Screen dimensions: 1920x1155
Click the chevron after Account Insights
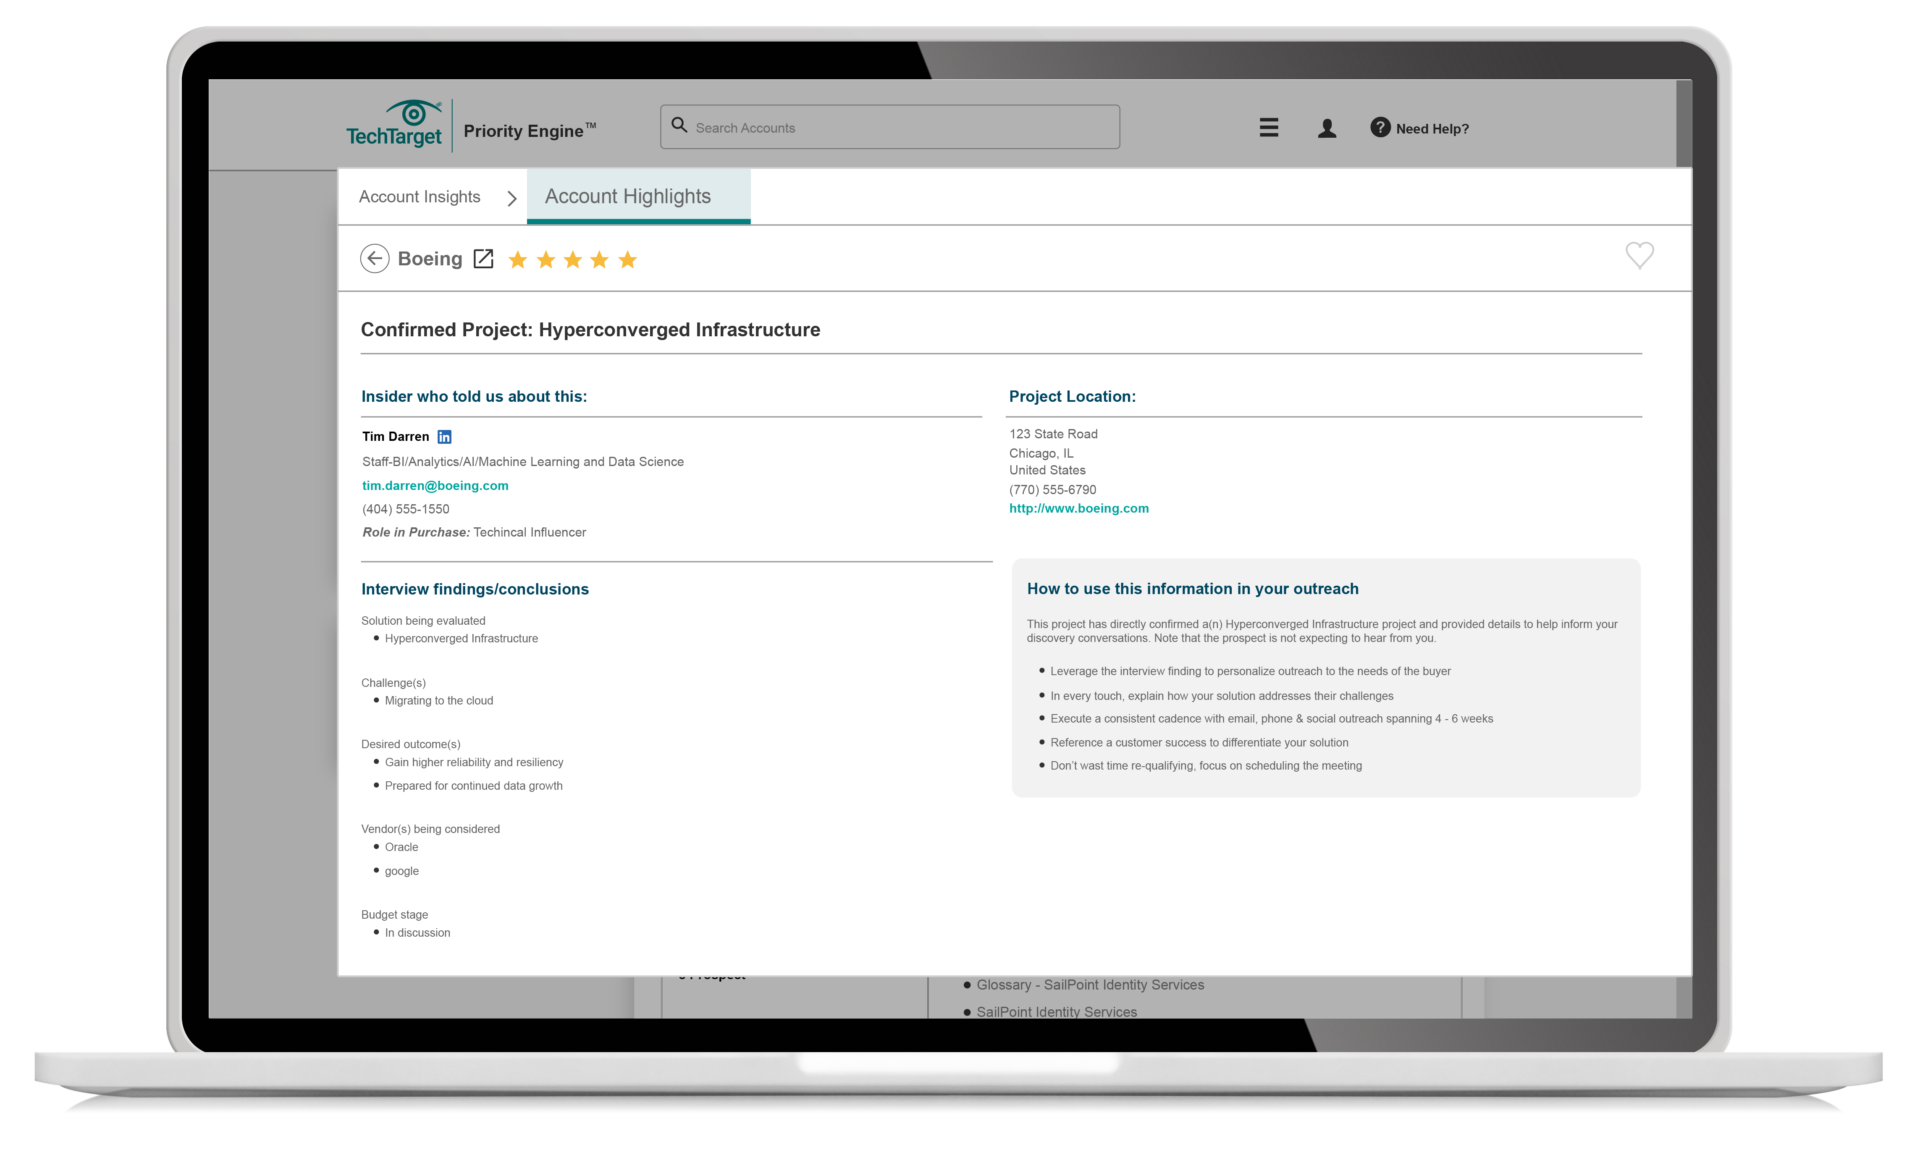tap(512, 198)
